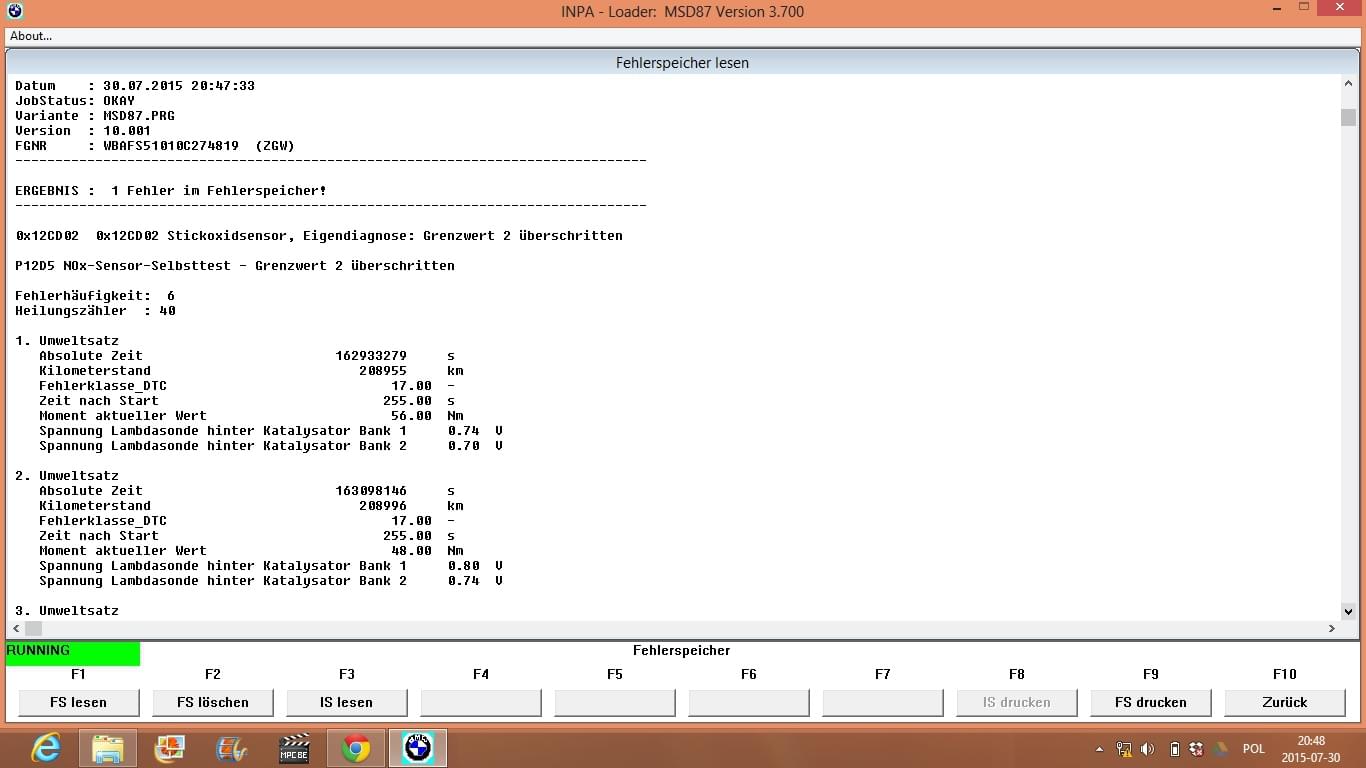
Task: Click the network warning tray icon
Action: coord(1124,748)
